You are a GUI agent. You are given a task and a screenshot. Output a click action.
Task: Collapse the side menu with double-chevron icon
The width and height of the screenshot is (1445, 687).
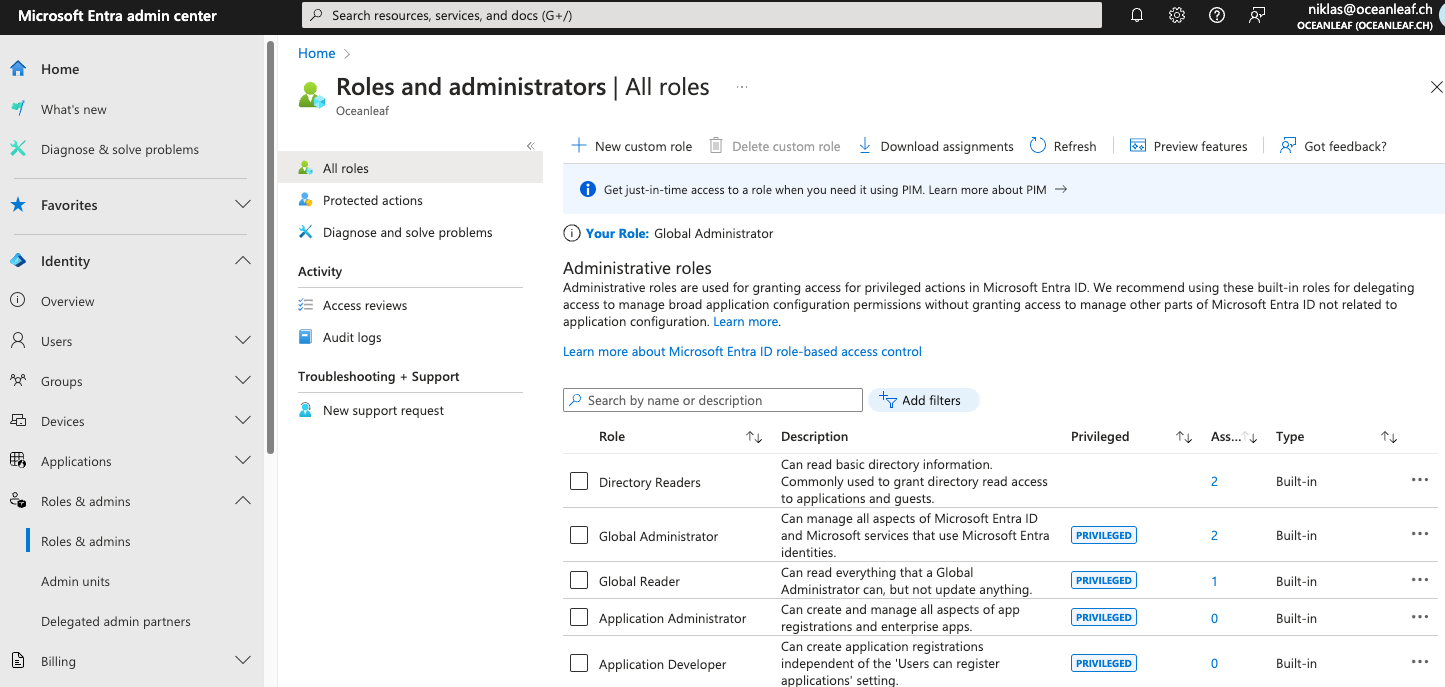click(x=531, y=146)
